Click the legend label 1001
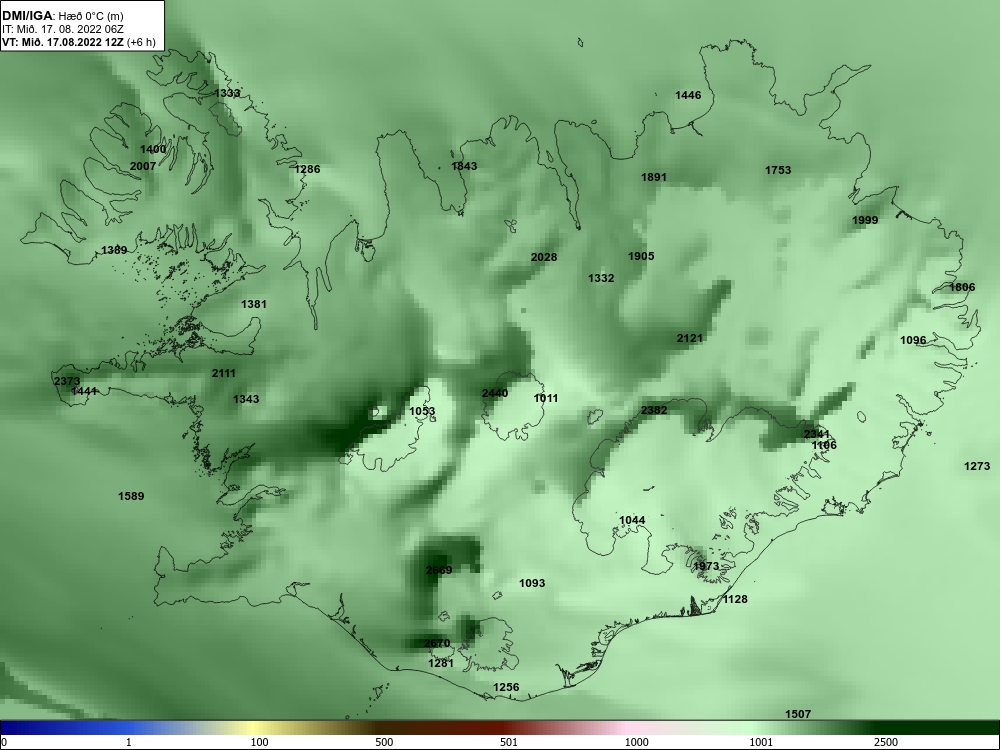 (761, 742)
